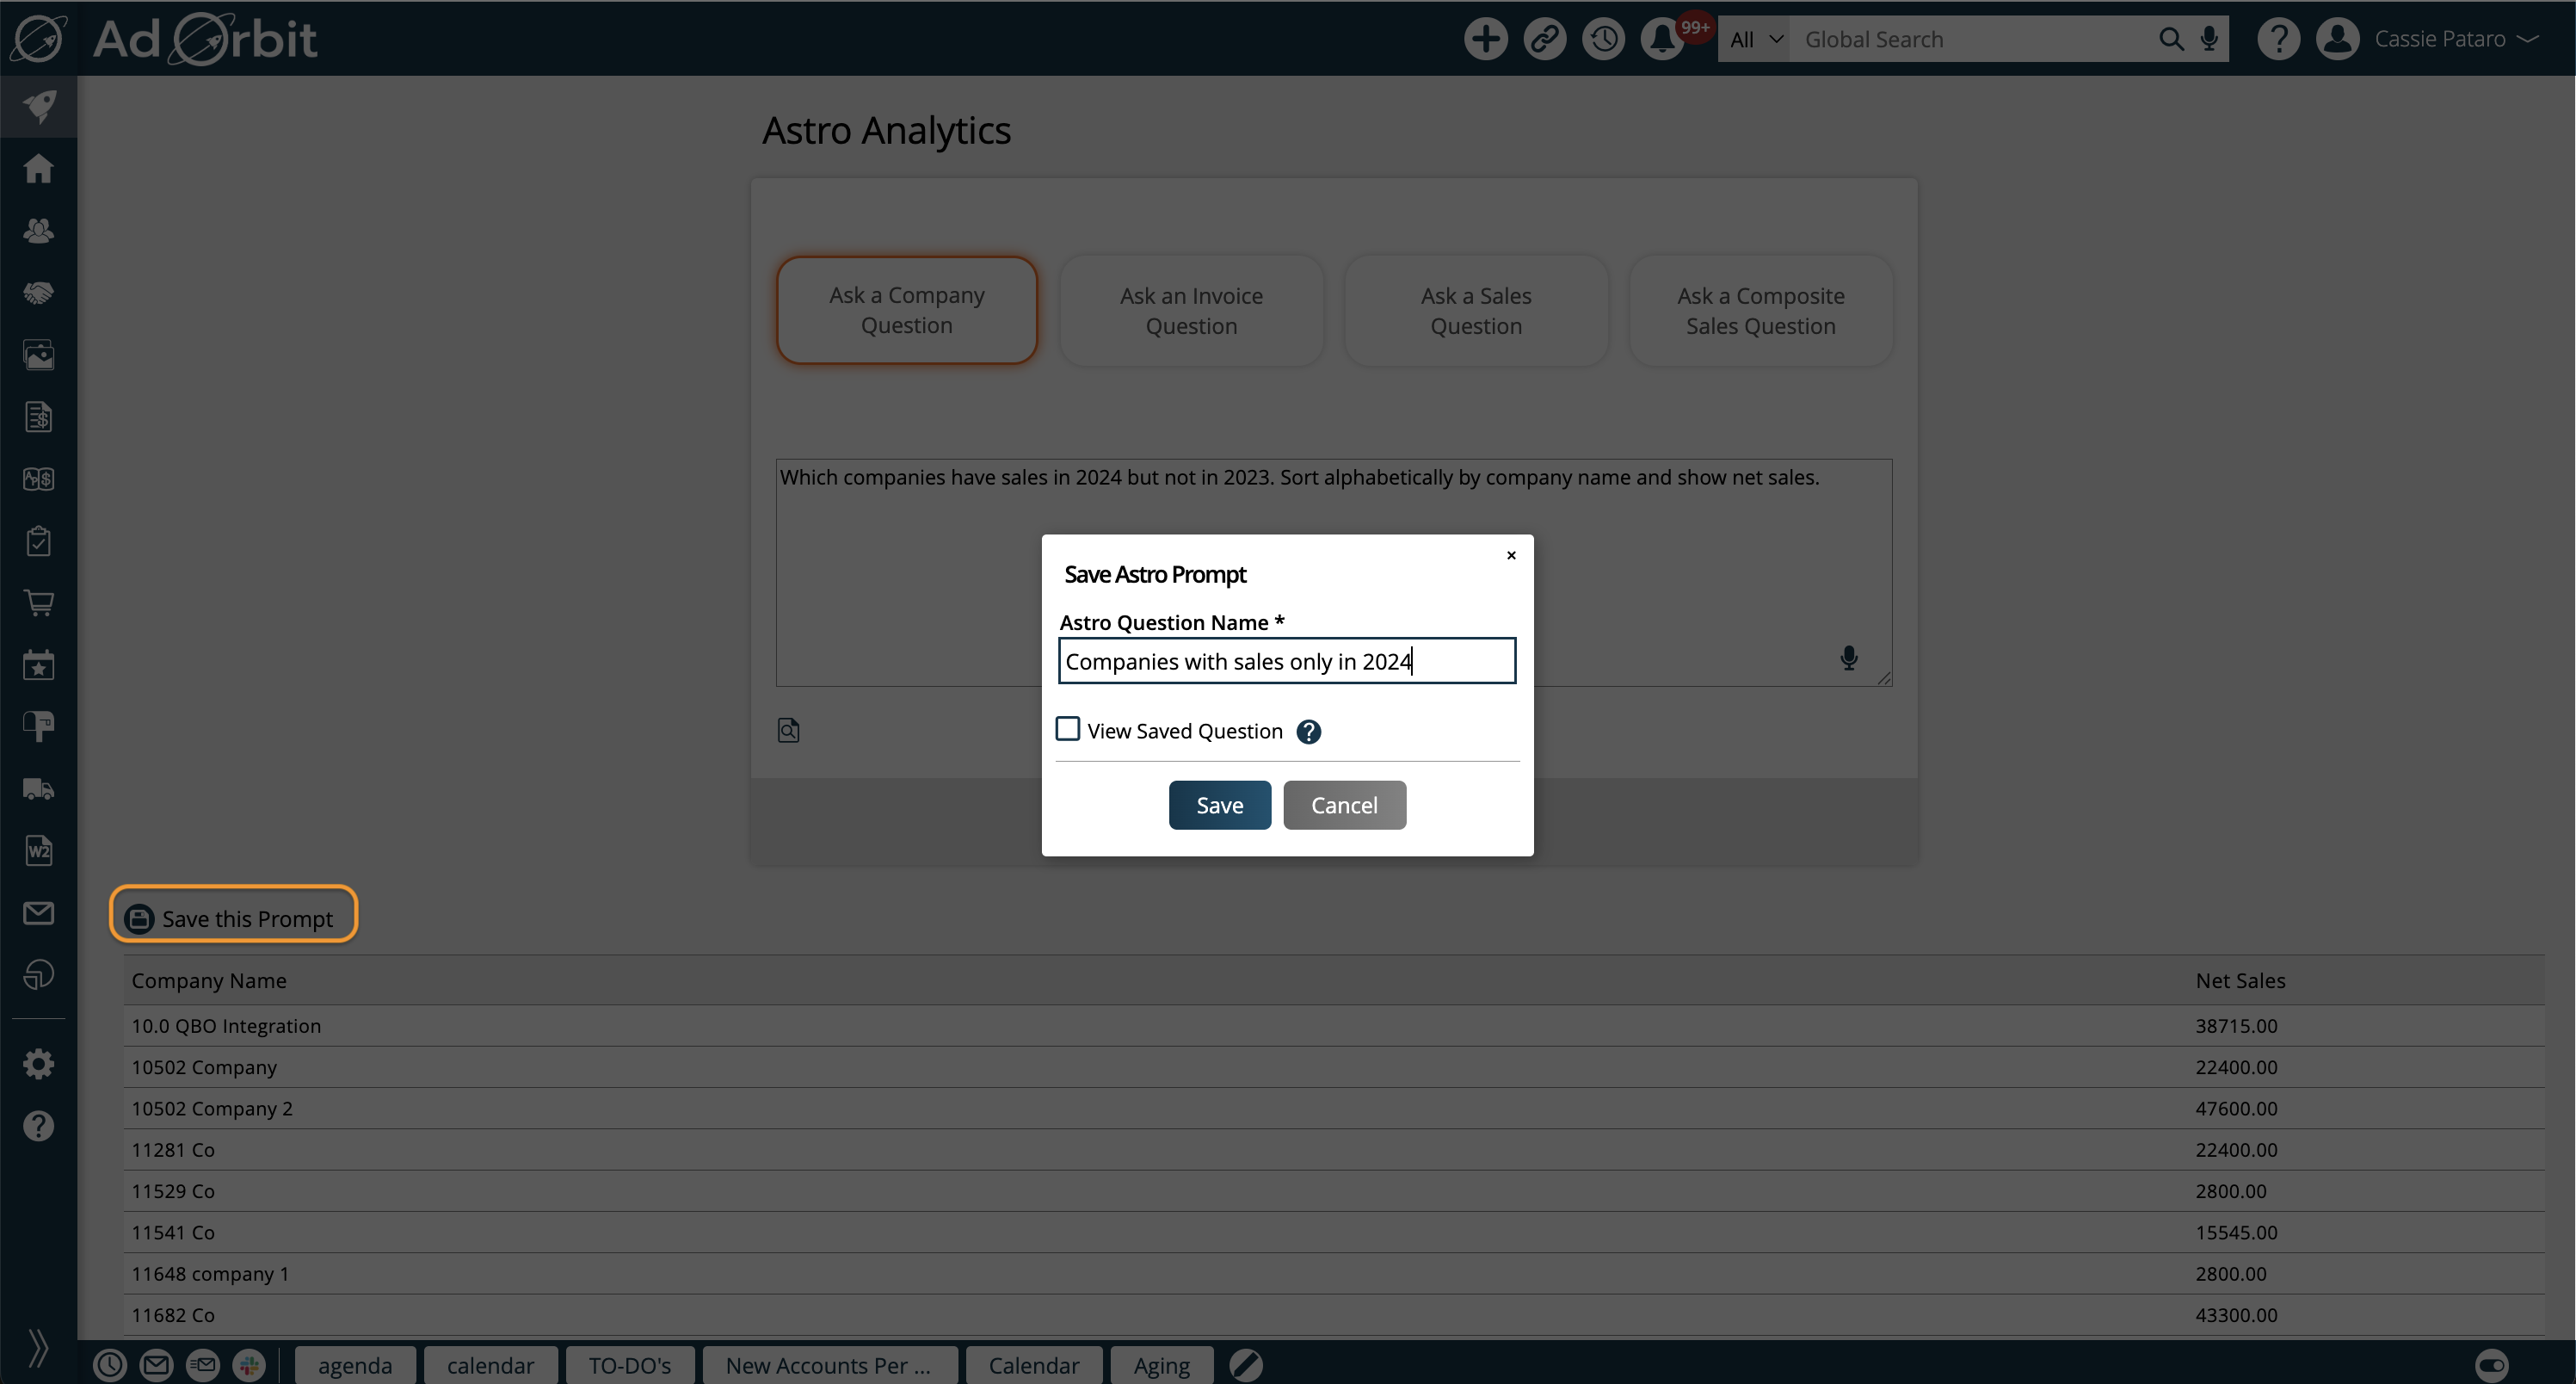This screenshot has height=1384, width=2576.
Task: Flip the toggle switch in bottom-right corner
Action: [x=2491, y=1365]
